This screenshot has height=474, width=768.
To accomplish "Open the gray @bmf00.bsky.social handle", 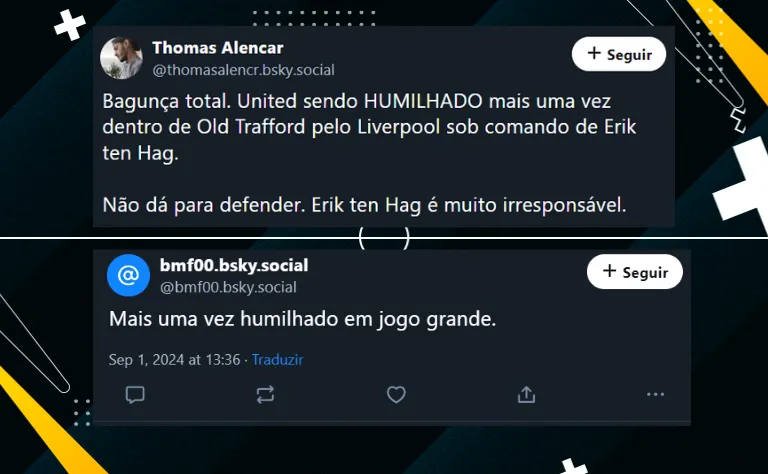I will 228,287.
